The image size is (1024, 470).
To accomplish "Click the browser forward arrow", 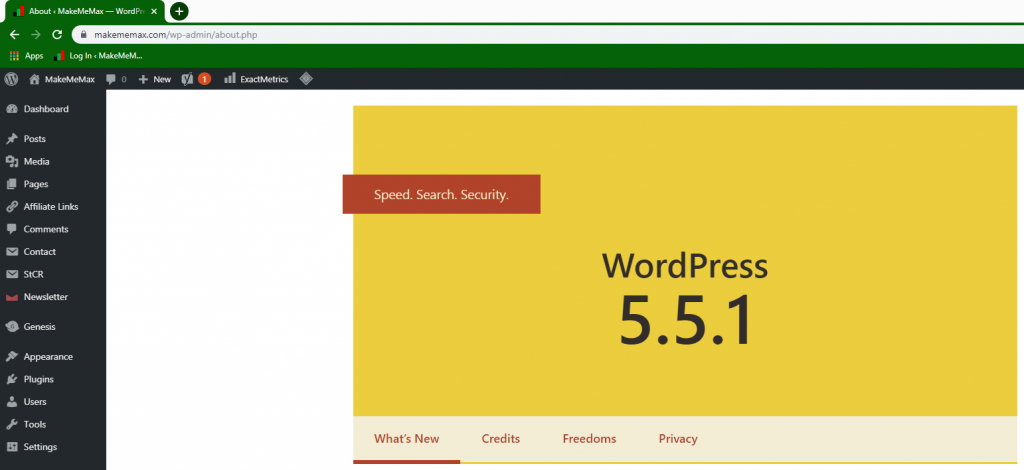I will click(x=36, y=35).
